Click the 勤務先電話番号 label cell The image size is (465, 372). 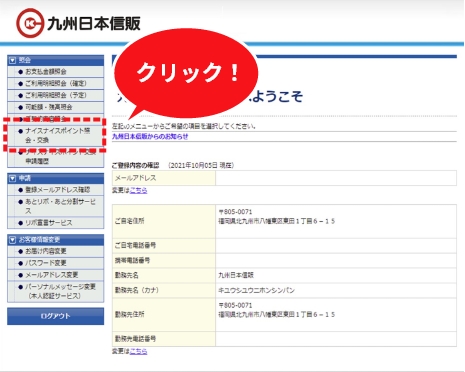coord(164,339)
